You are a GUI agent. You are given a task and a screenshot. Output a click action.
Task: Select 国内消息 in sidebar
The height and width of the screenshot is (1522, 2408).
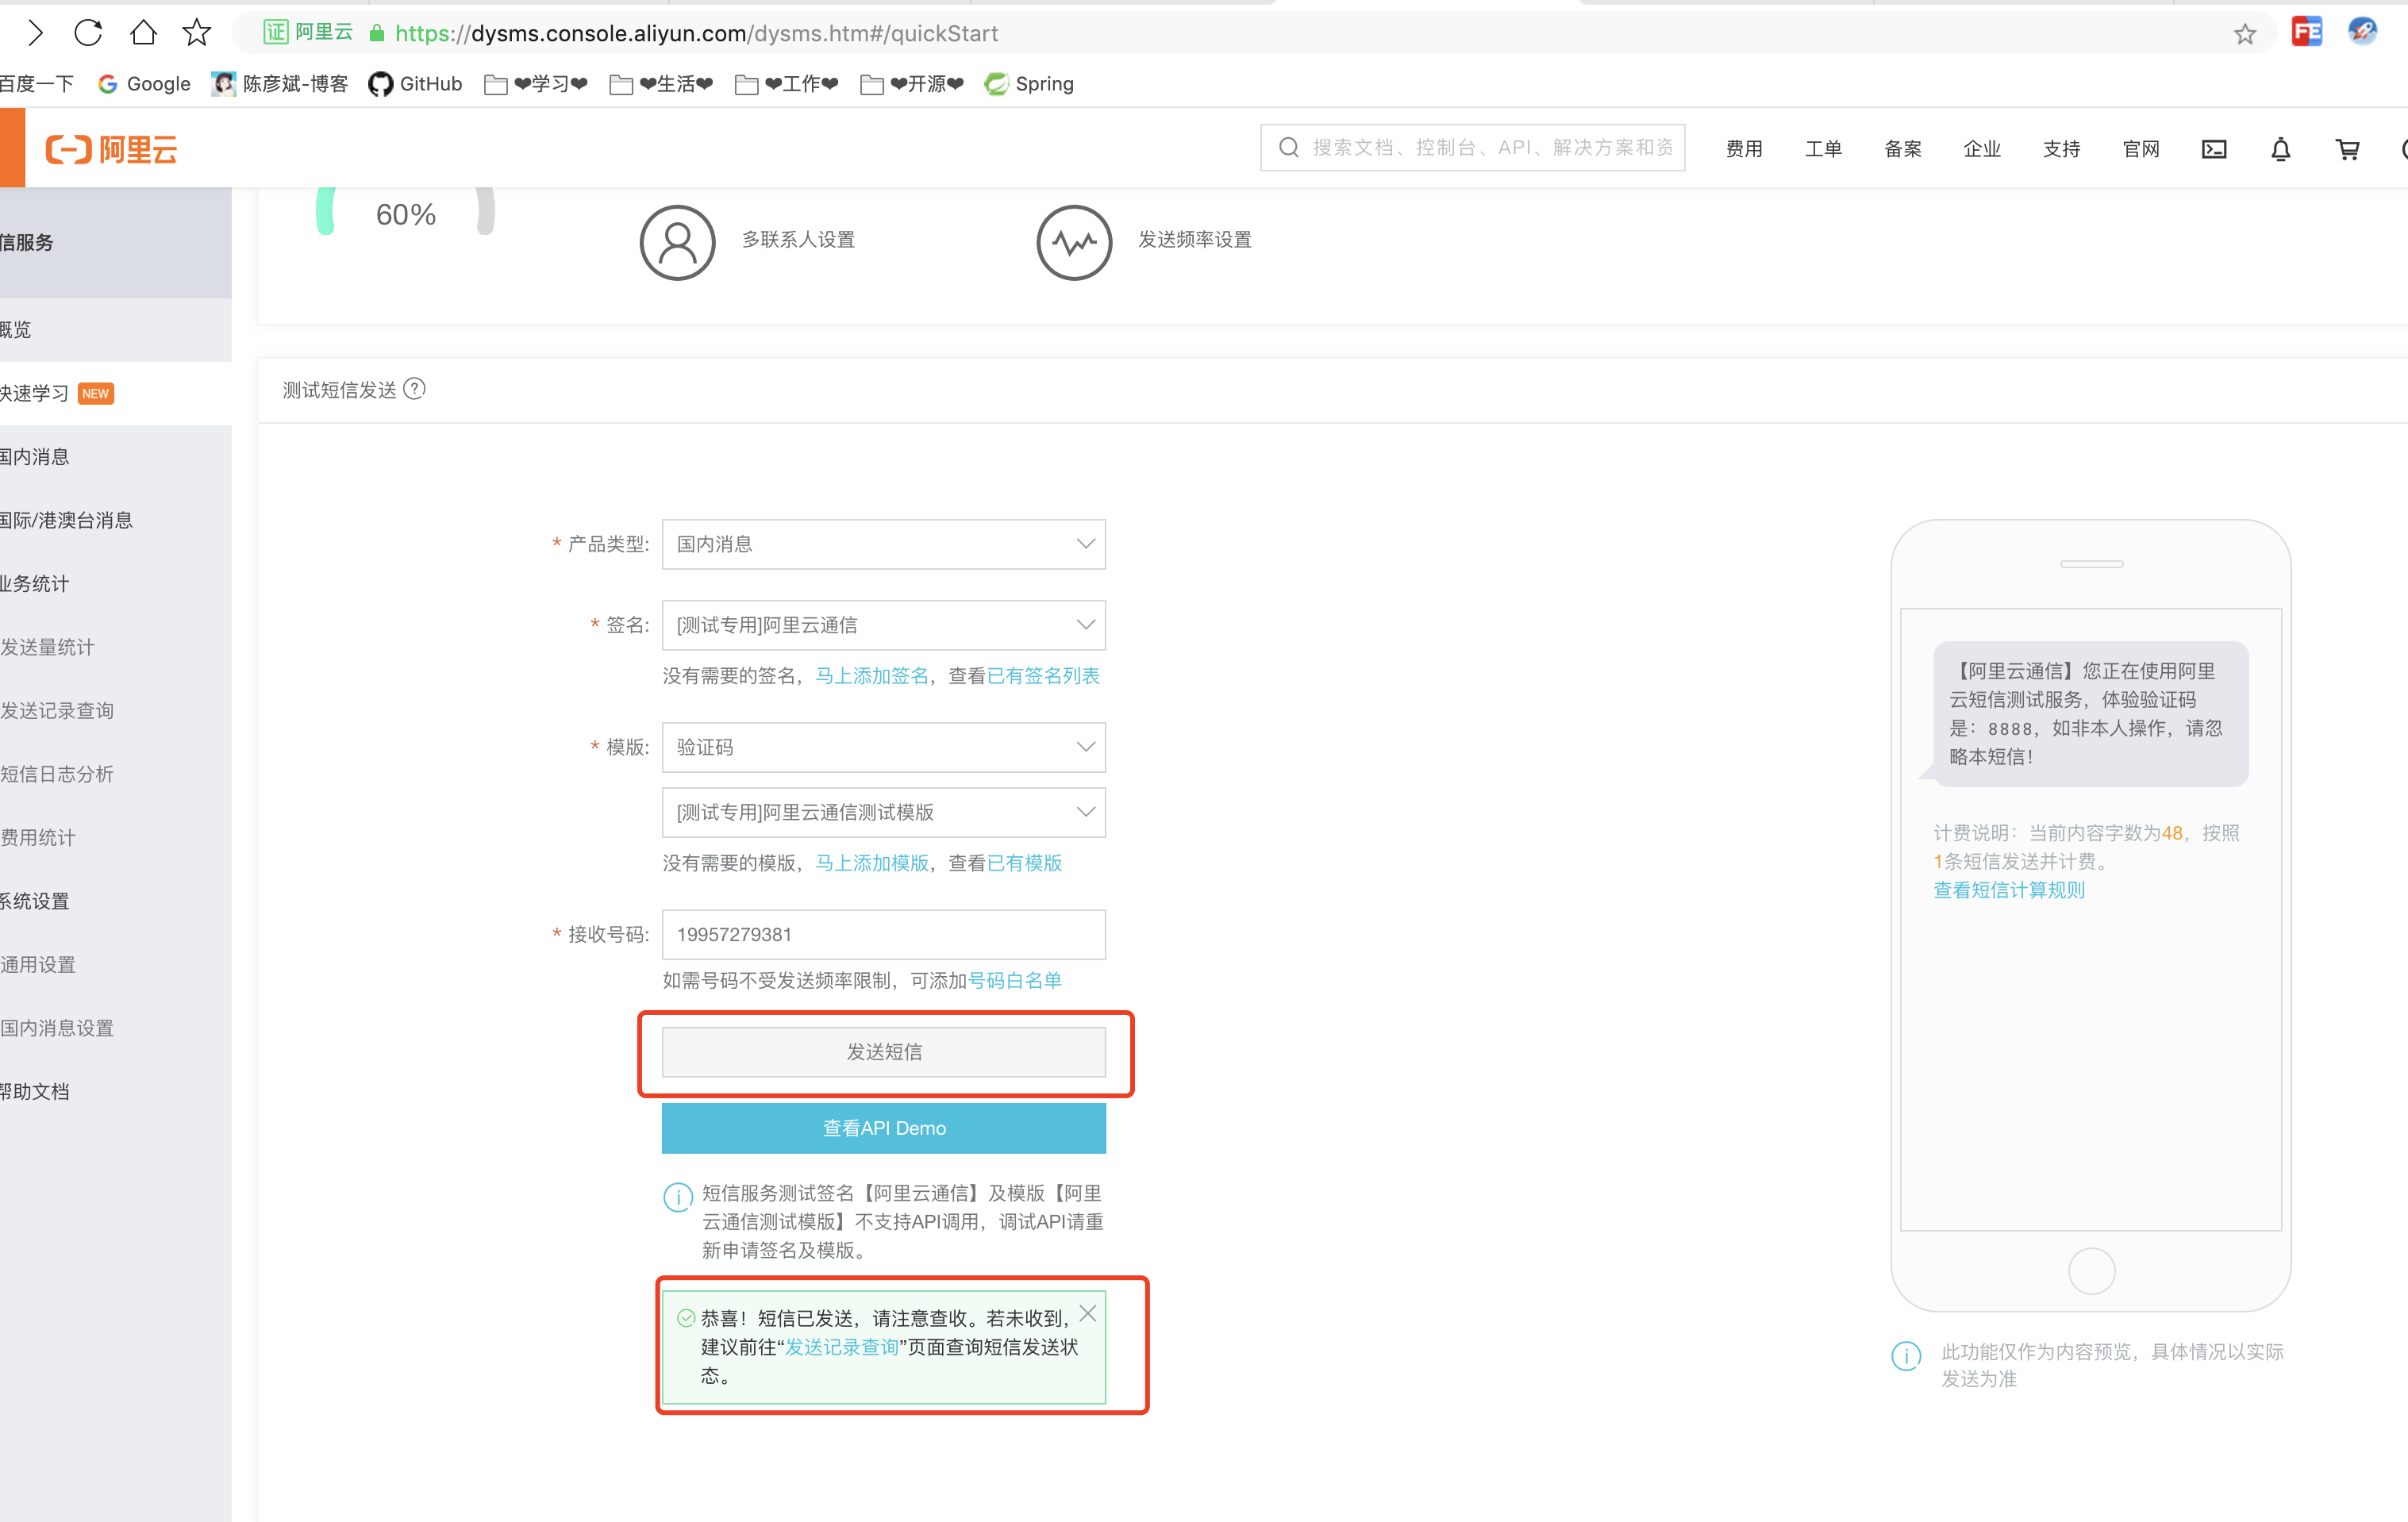115,457
